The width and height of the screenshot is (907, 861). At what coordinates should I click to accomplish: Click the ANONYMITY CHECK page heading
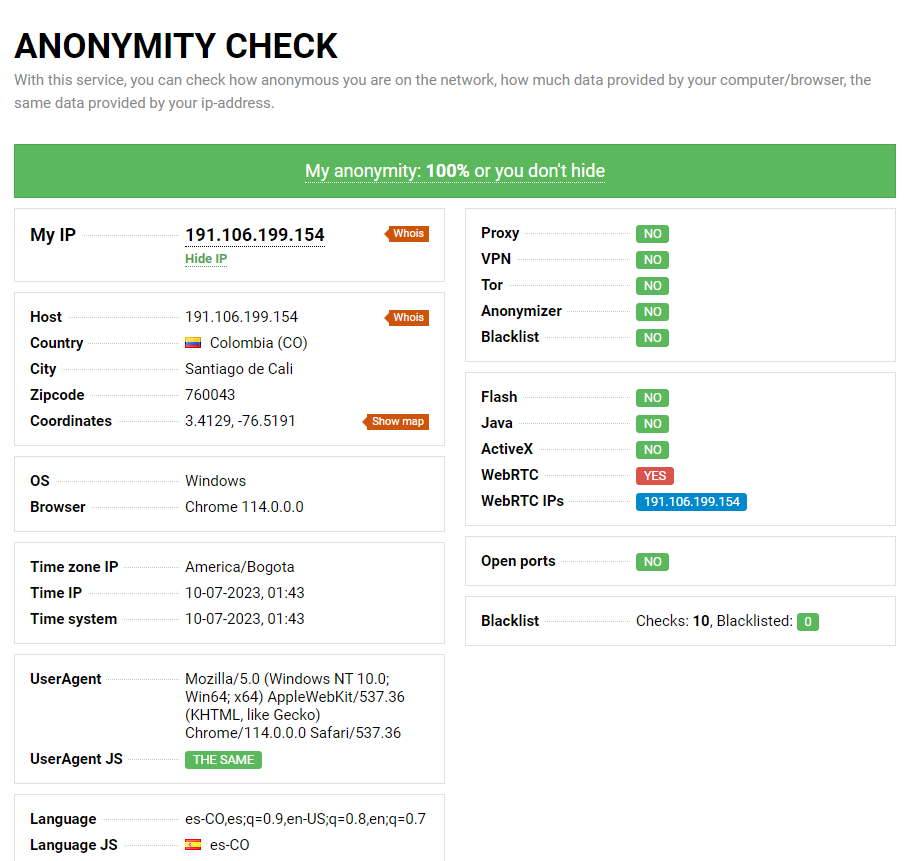tap(176, 46)
